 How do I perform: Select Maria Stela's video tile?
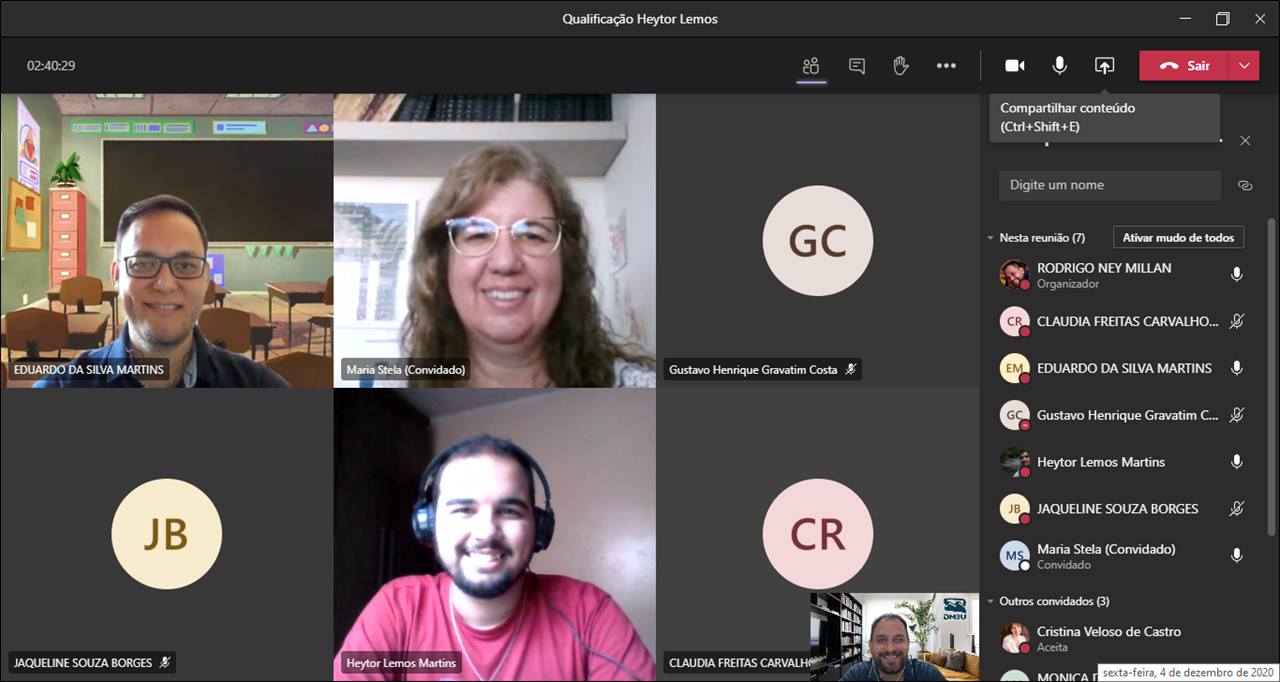coord(495,241)
